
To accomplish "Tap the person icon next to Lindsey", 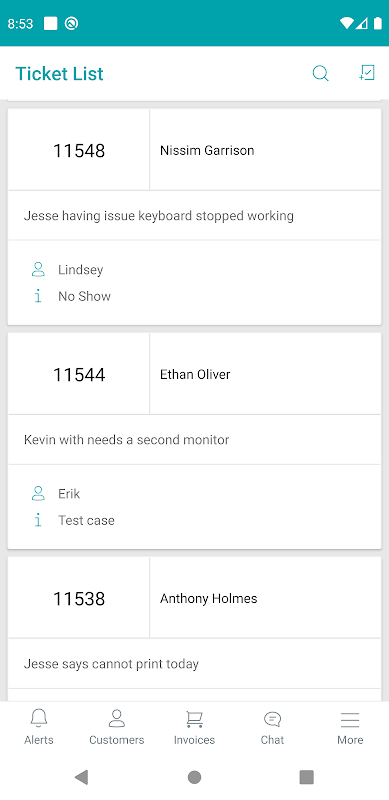I will point(38,269).
